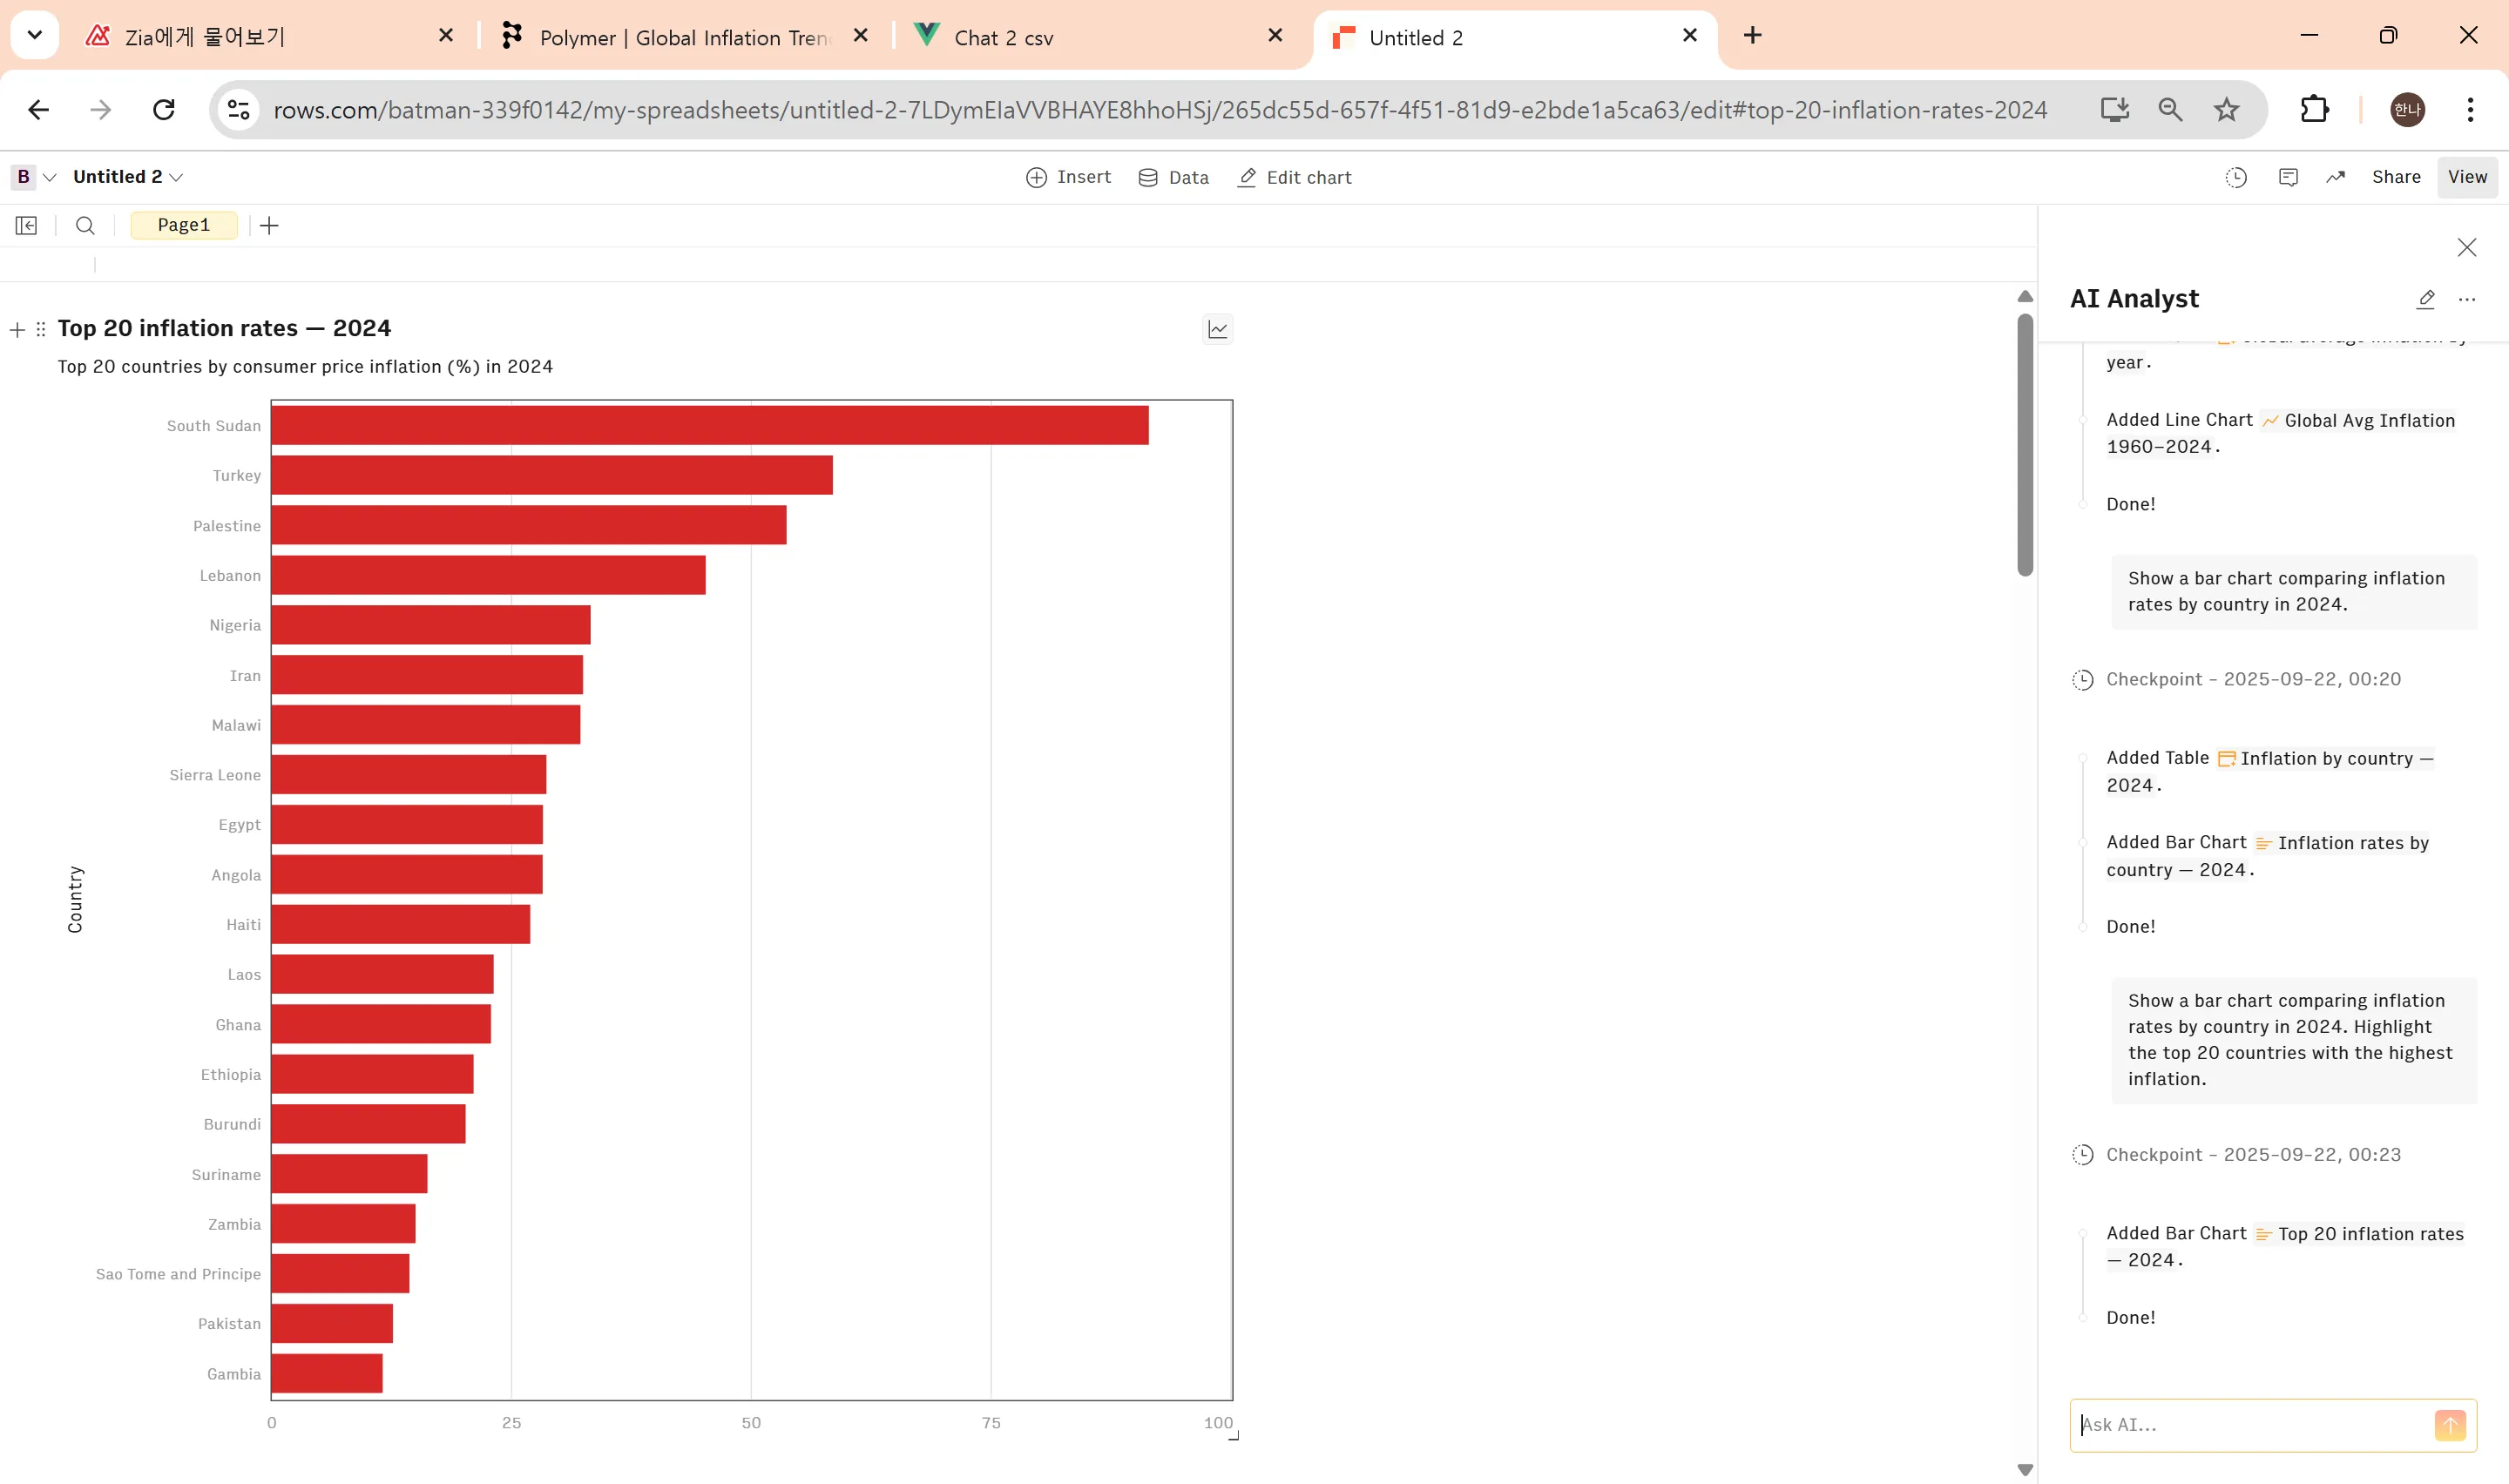This screenshot has width=2509, height=1484.
Task: Collapse the sidebar panel icon
Action: (x=27, y=225)
